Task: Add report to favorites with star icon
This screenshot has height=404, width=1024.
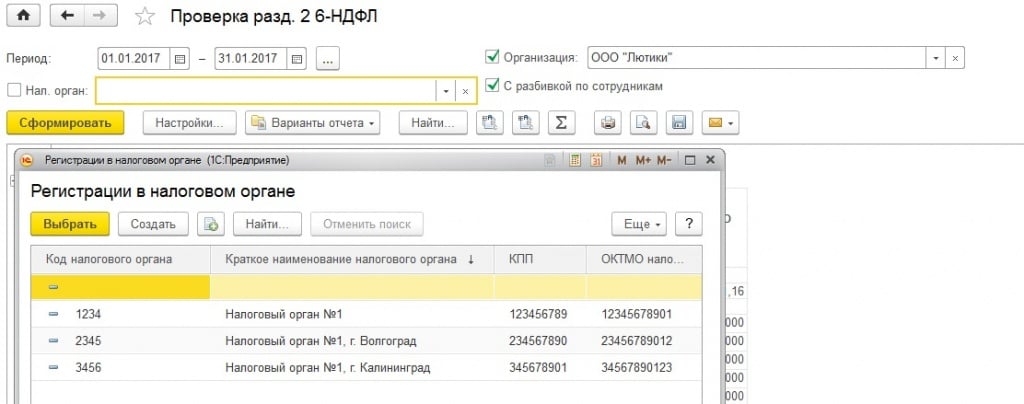Action: point(146,17)
